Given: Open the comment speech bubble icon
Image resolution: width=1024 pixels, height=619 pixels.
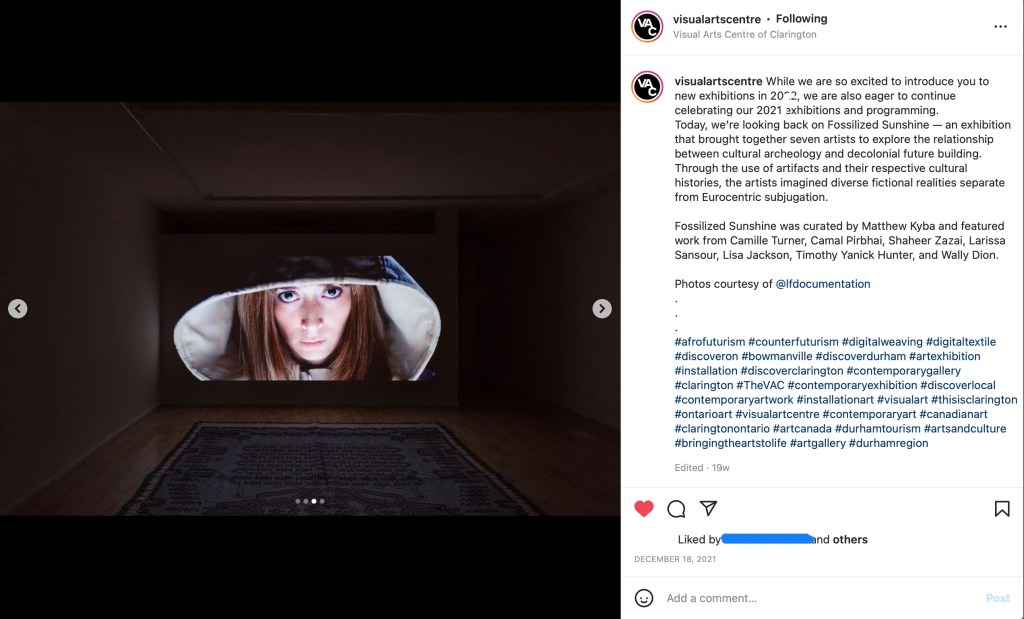Looking at the screenshot, I should pos(676,509).
